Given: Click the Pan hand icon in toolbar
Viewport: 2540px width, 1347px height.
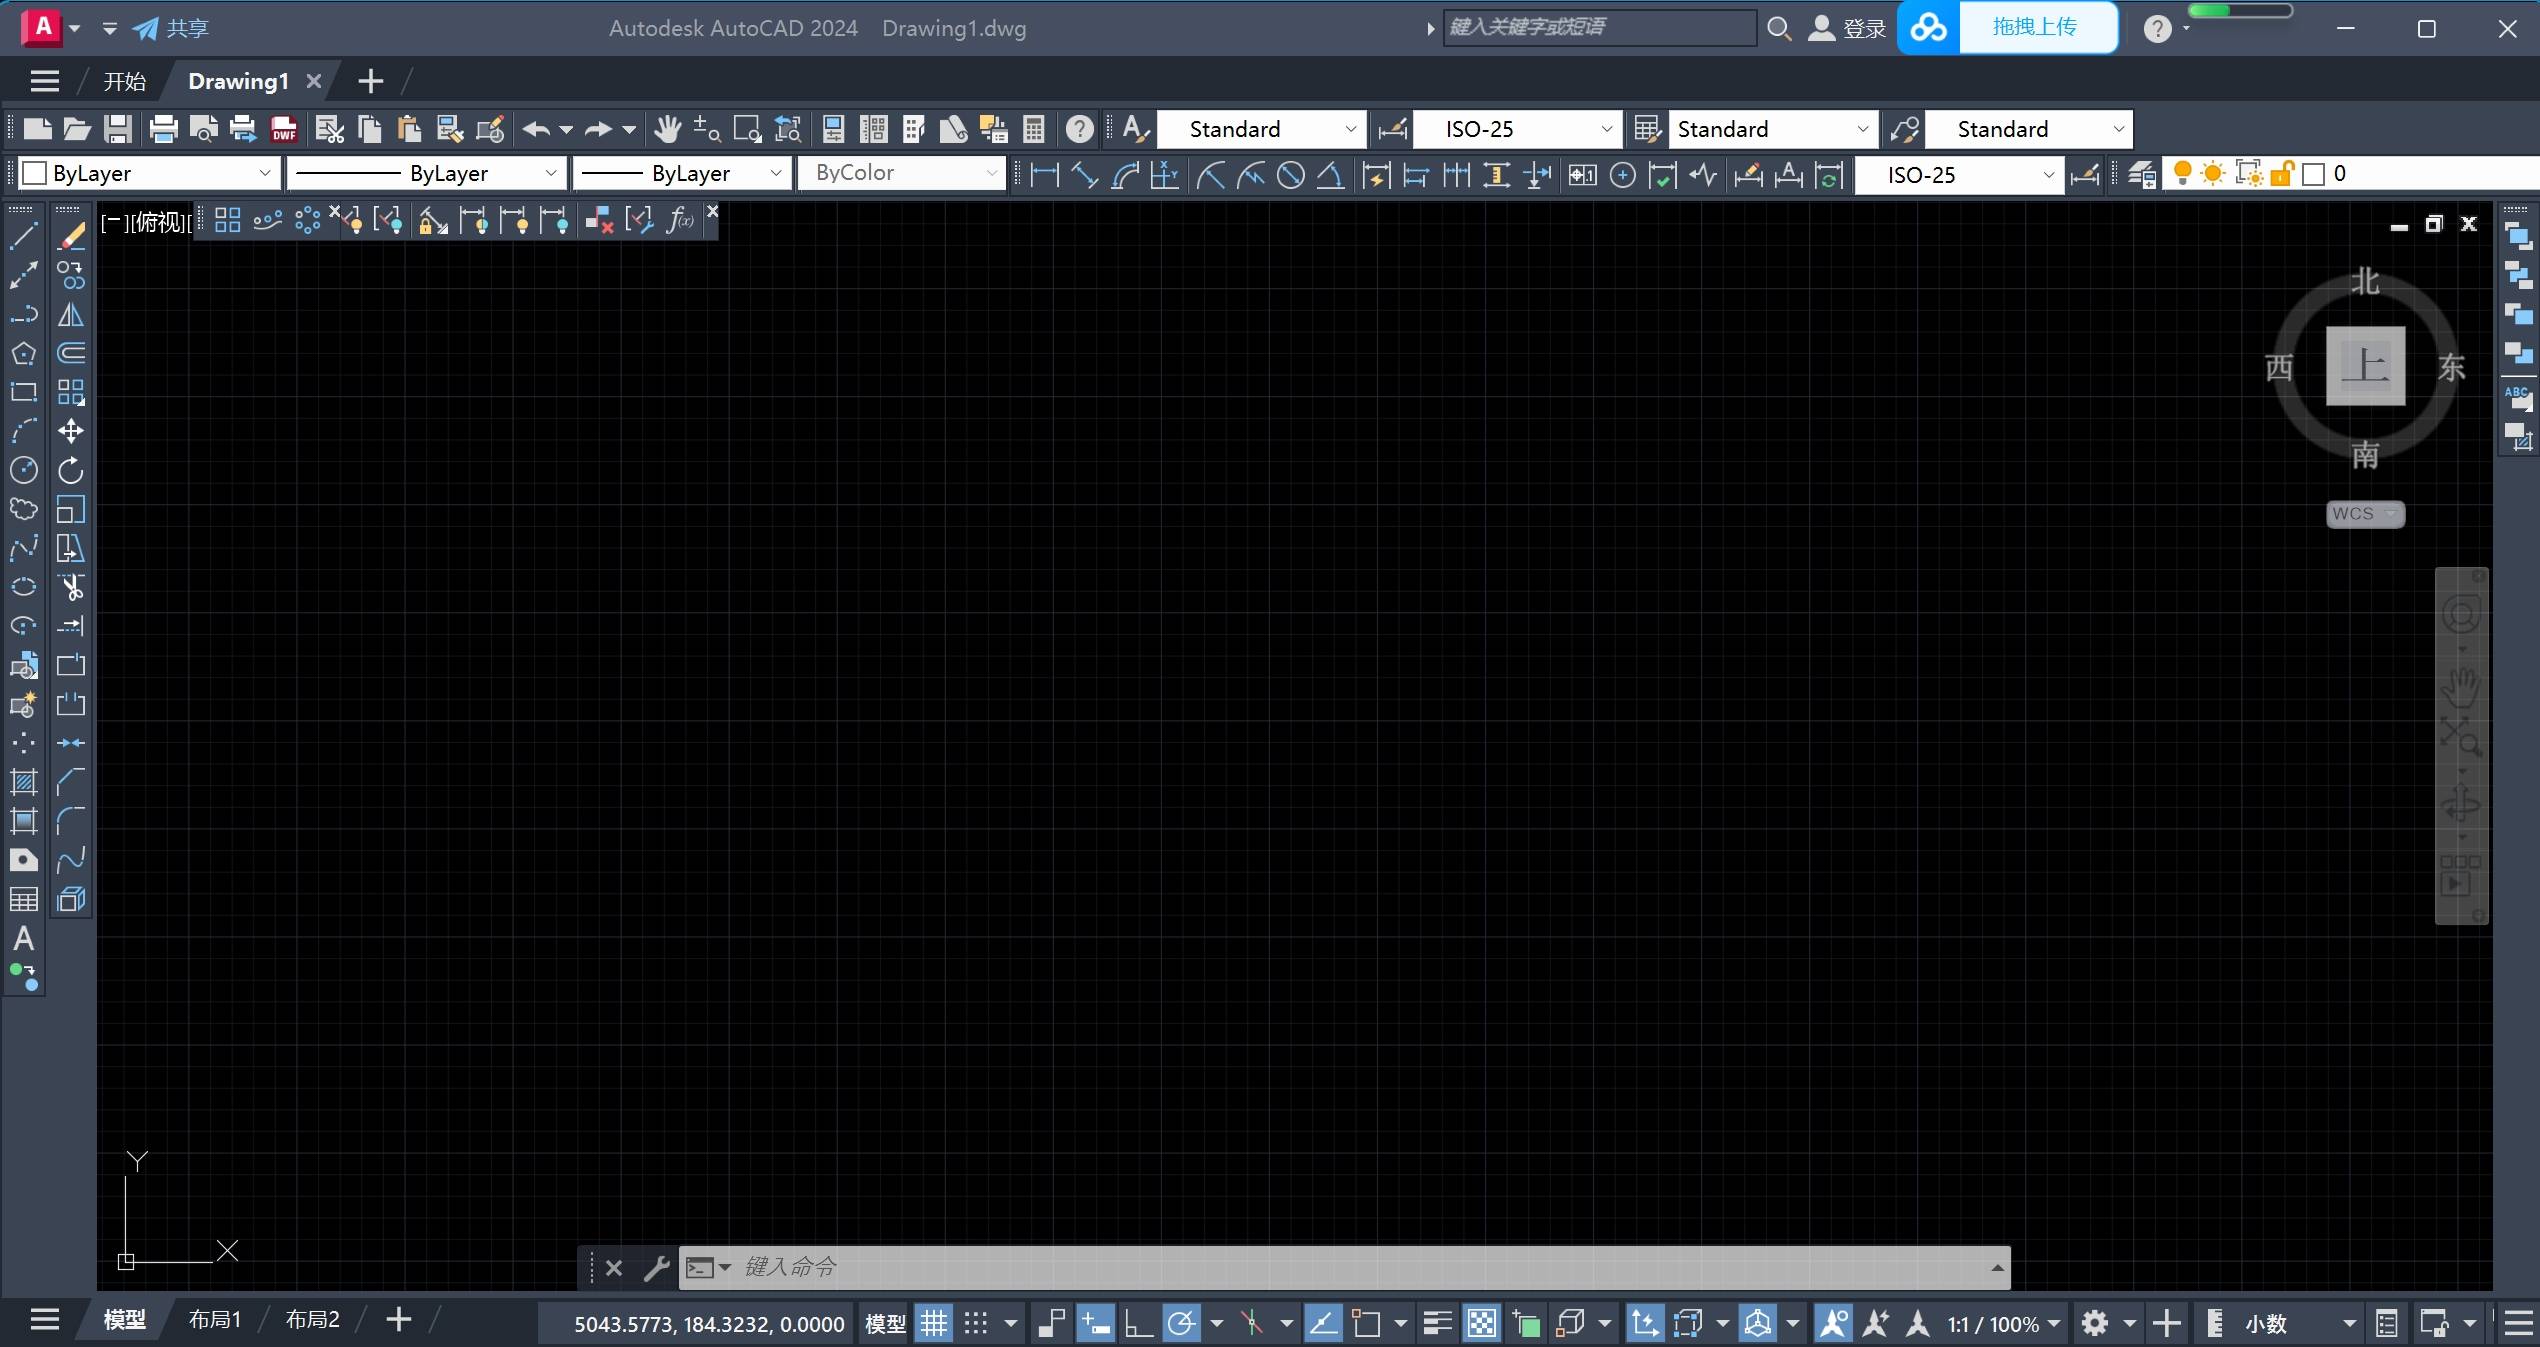Looking at the screenshot, I should pyautogui.click(x=667, y=129).
